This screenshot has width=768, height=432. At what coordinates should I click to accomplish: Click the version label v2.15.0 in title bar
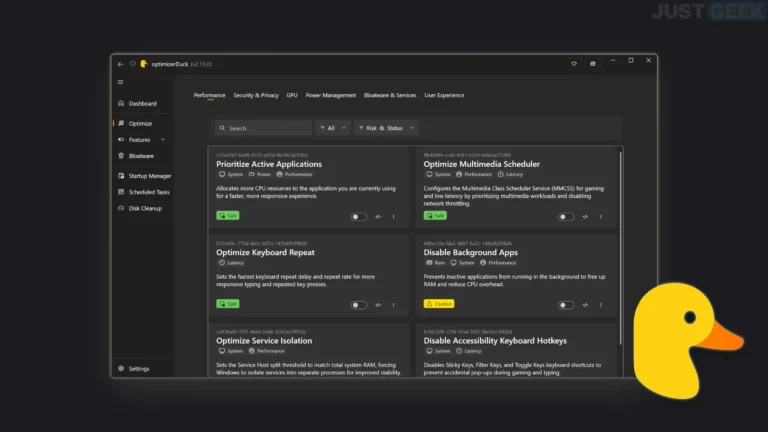coord(201,64)
